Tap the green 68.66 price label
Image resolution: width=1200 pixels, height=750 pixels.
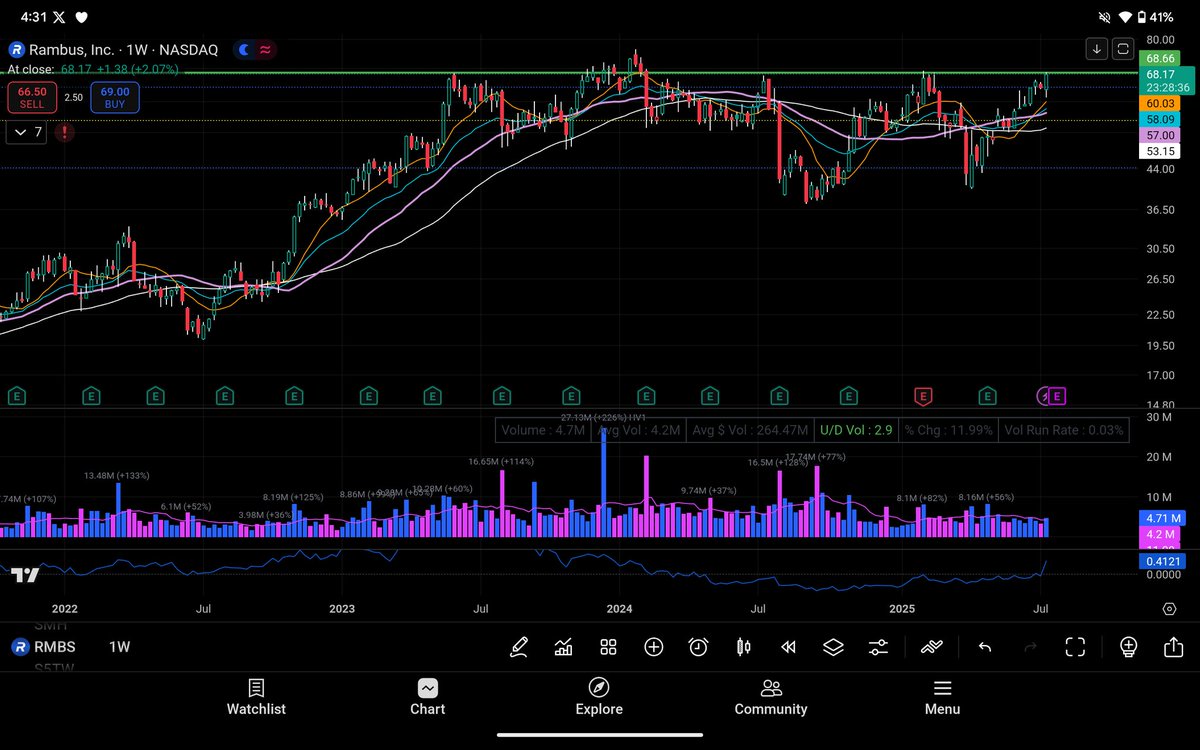[1159, 59]
